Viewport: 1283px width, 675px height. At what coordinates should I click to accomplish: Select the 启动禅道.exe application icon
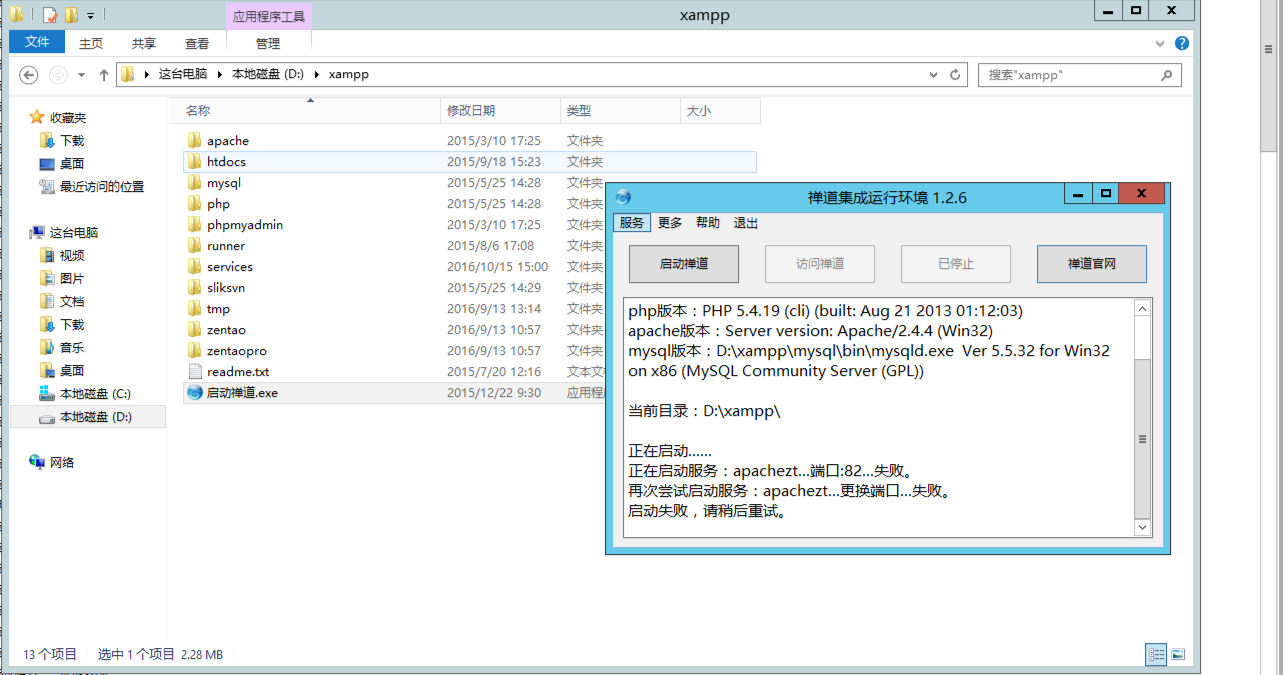tap(195, 393)
